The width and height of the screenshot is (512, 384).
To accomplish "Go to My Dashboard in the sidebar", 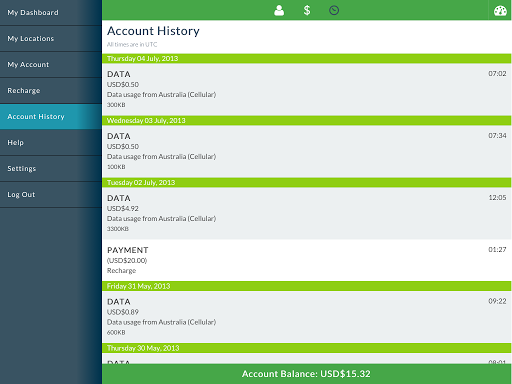I will point(51,13).
